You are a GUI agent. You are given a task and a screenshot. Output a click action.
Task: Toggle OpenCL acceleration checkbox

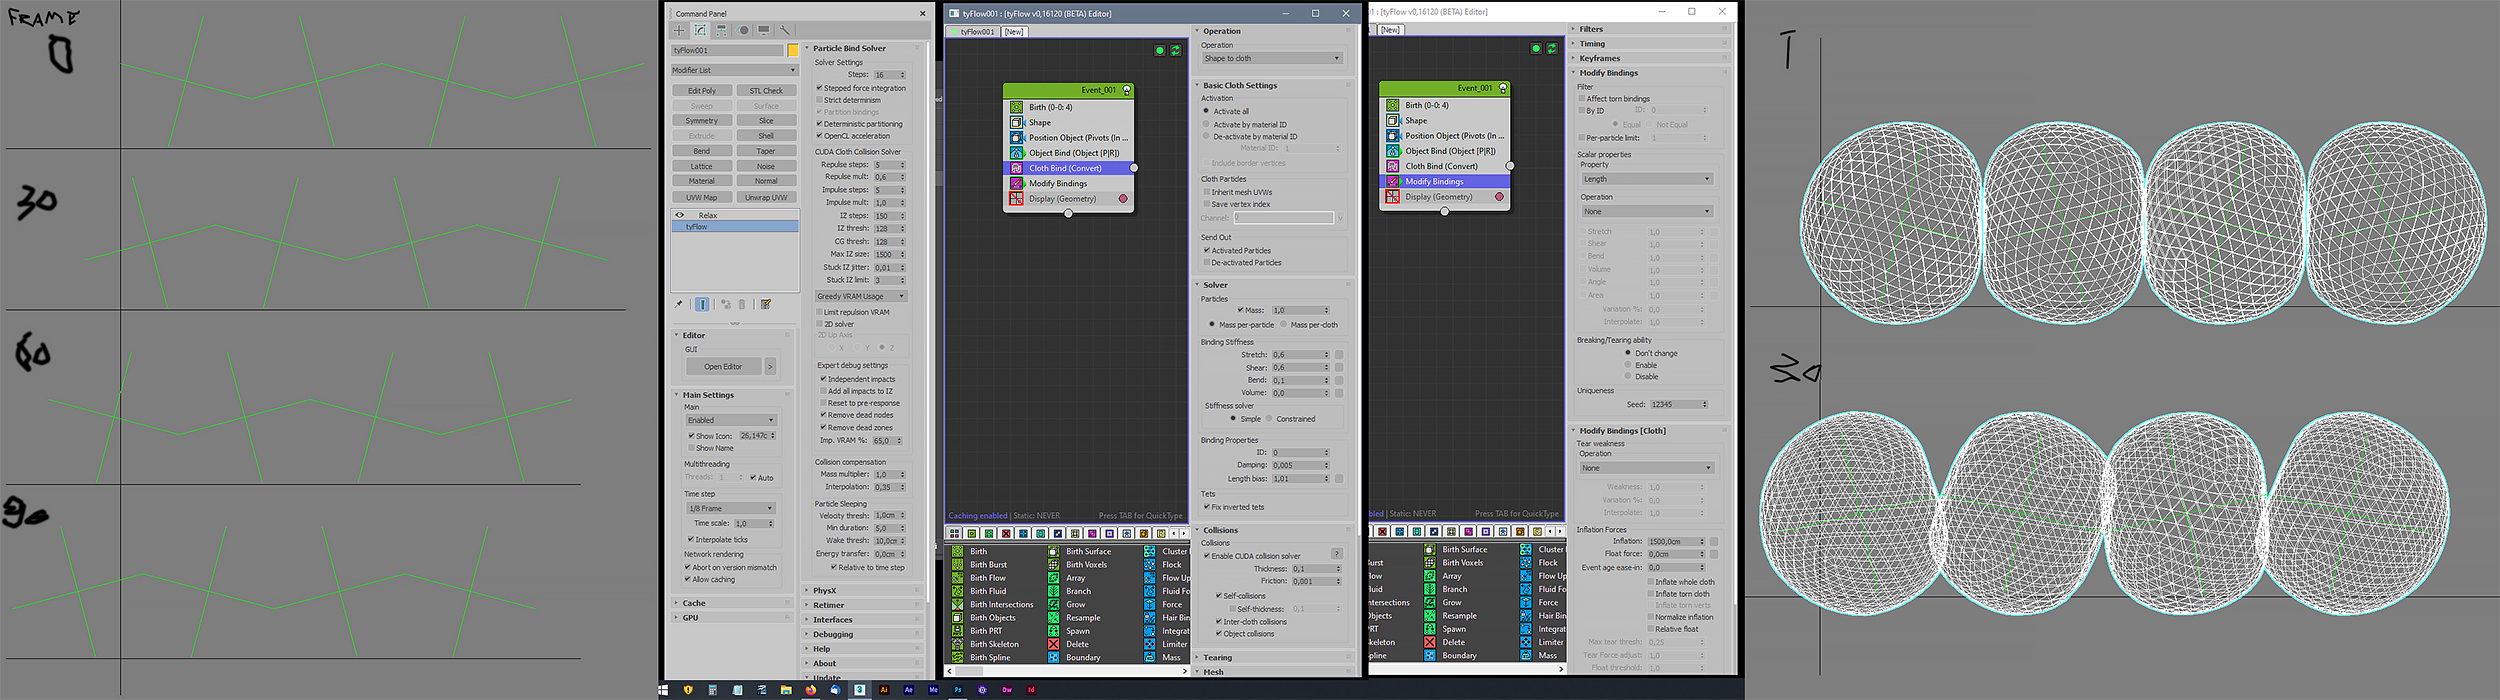click(x=819, y=136)
